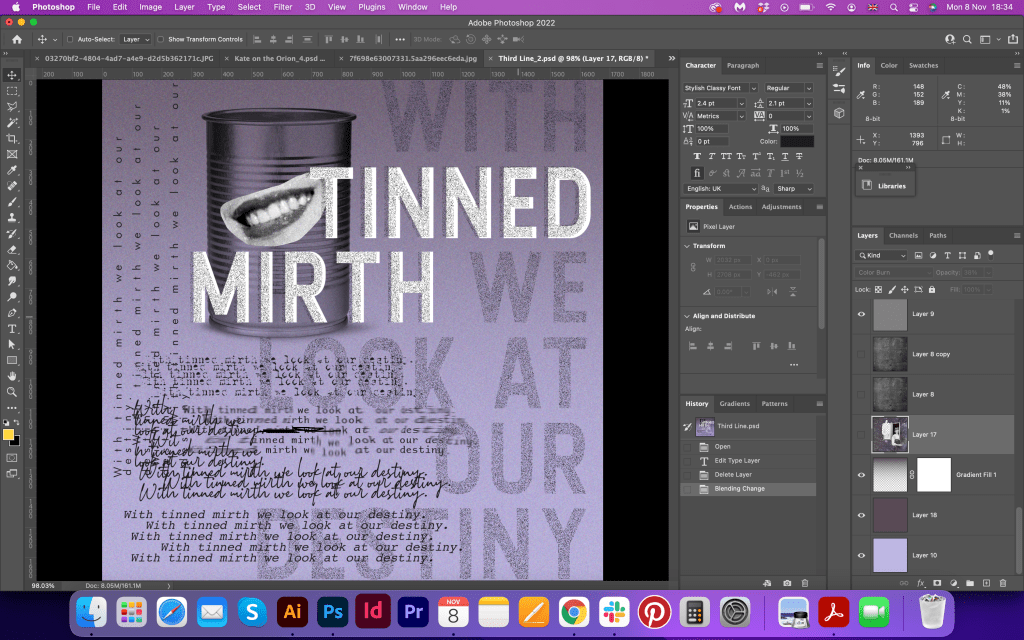Screen dimensions: 1024x640
Task: Enable the Auto-Select checkbox
Action: tap(69, 39)
